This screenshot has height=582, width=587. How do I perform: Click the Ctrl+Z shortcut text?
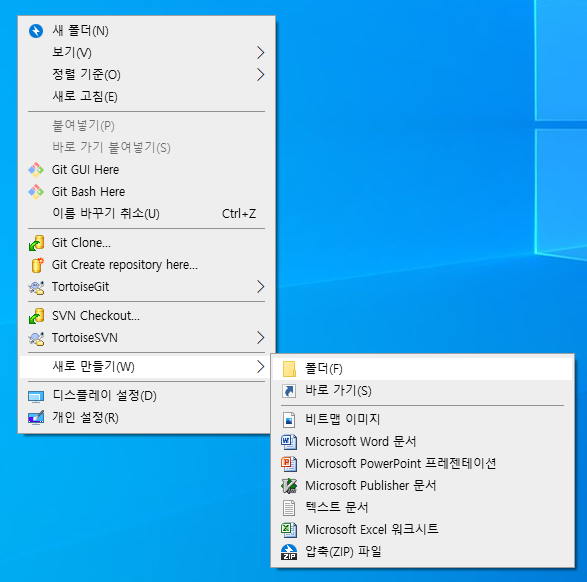[239, 214]
